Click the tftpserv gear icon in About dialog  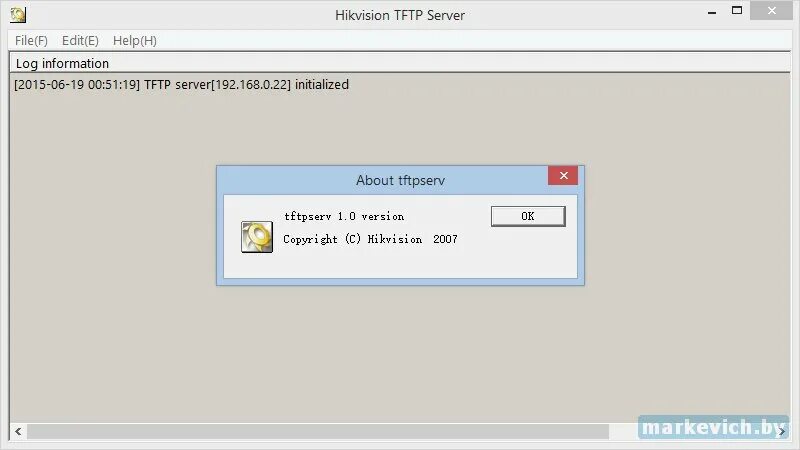coord(257,237)
